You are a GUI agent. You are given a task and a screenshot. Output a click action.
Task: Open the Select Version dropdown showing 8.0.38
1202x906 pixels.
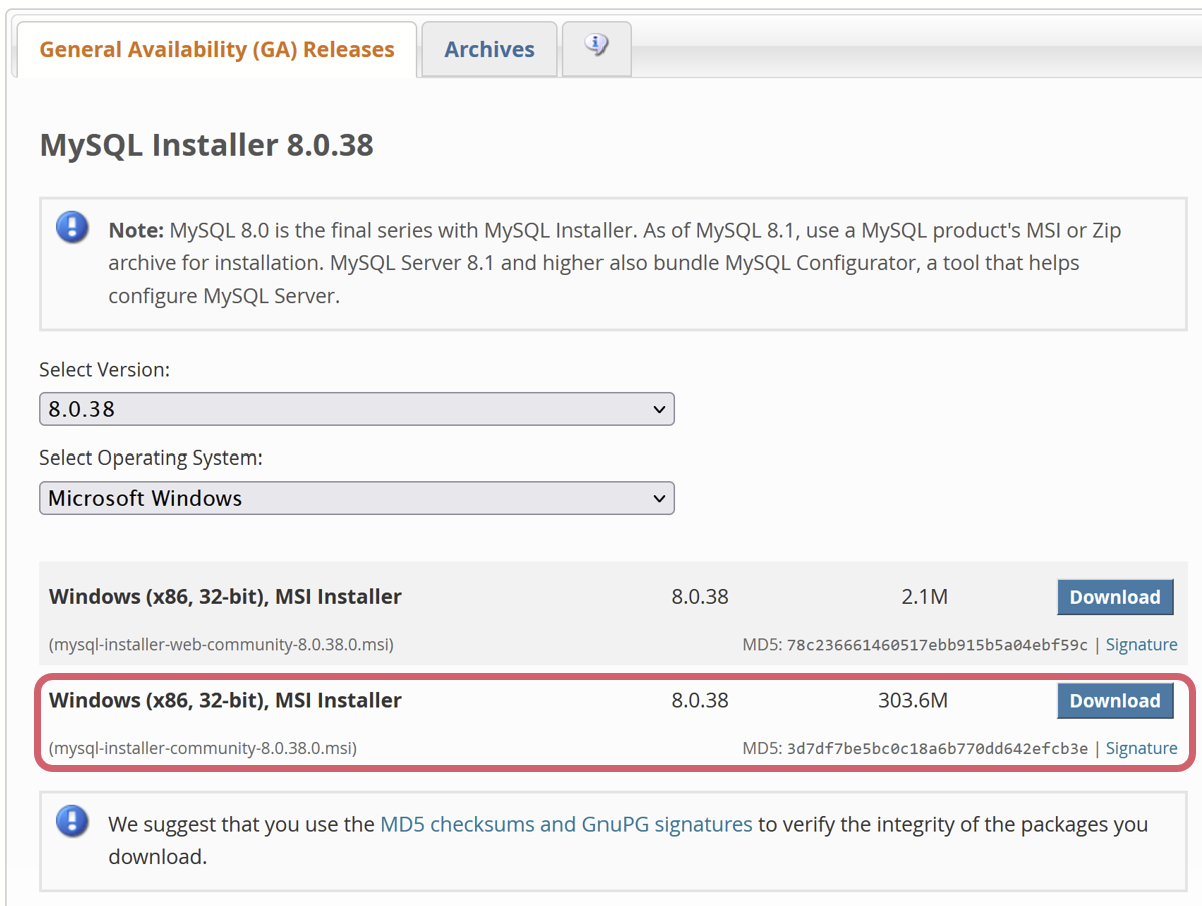click(357, 409)
